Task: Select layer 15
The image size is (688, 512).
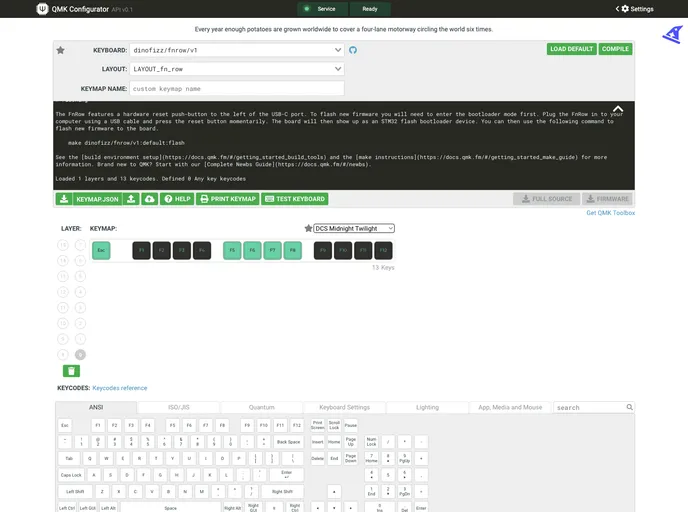Action: point(63,245)
